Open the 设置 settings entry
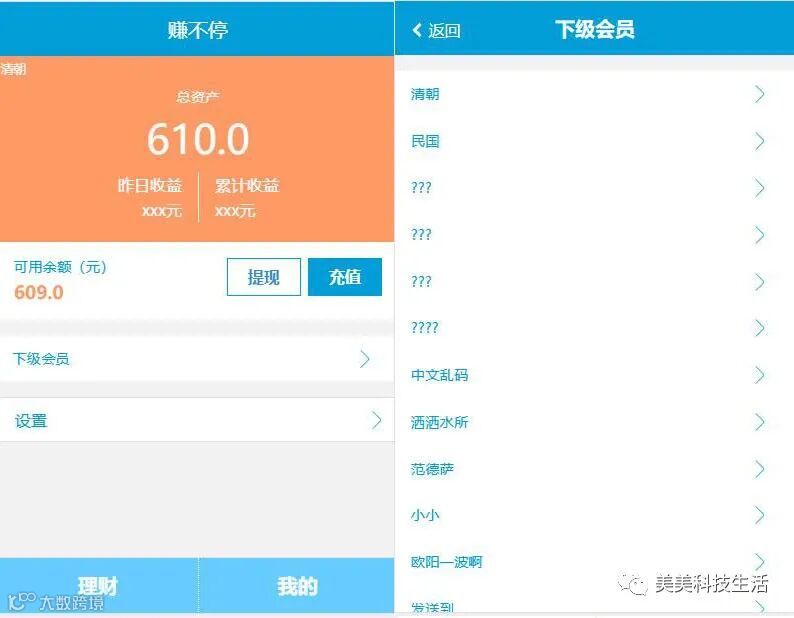Screen dimensions: 794x618 (197, 420)
